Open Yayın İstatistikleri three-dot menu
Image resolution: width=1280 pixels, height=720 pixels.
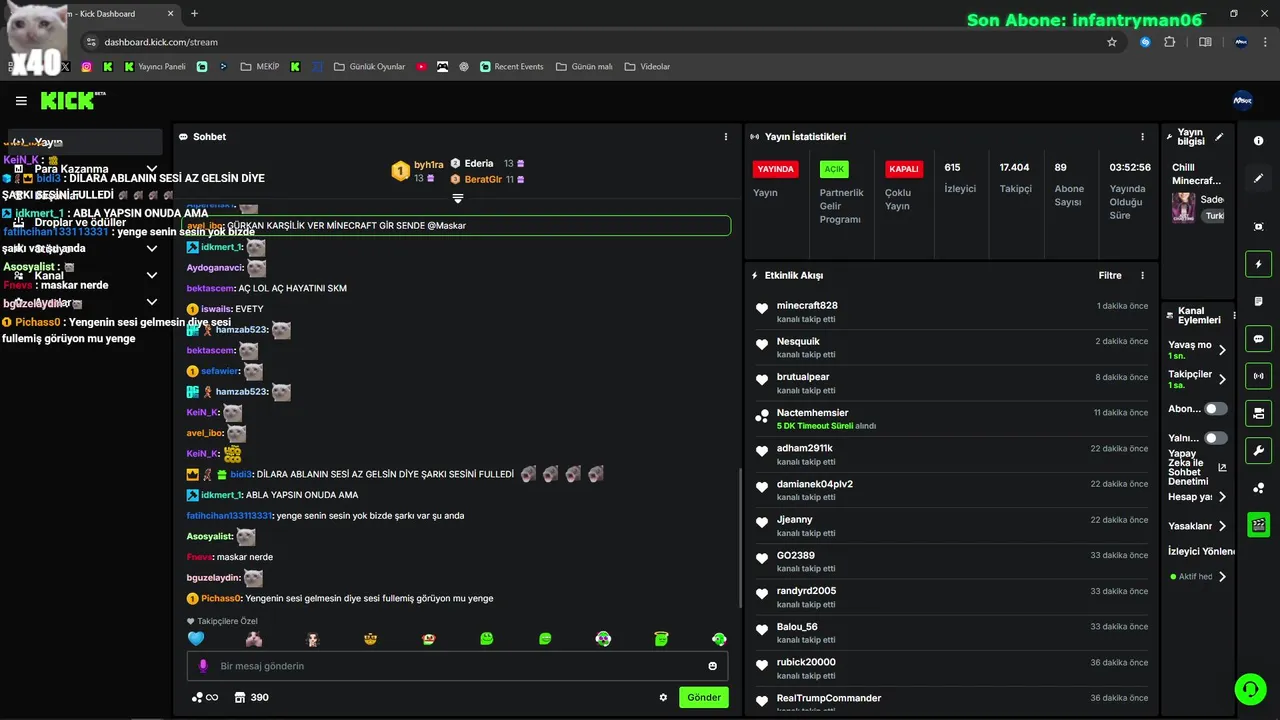tap(1142, 137)
